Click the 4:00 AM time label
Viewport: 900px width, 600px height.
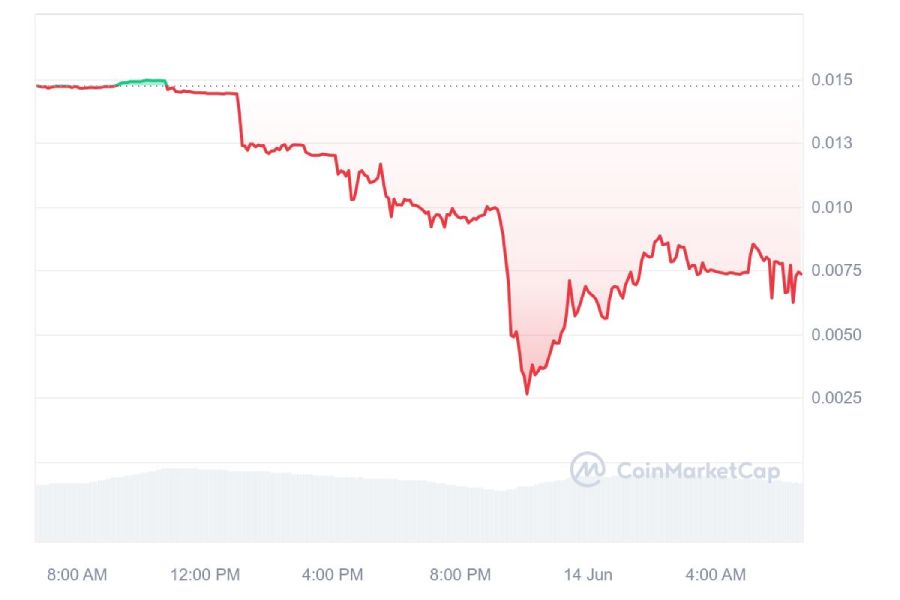(715, 575)
